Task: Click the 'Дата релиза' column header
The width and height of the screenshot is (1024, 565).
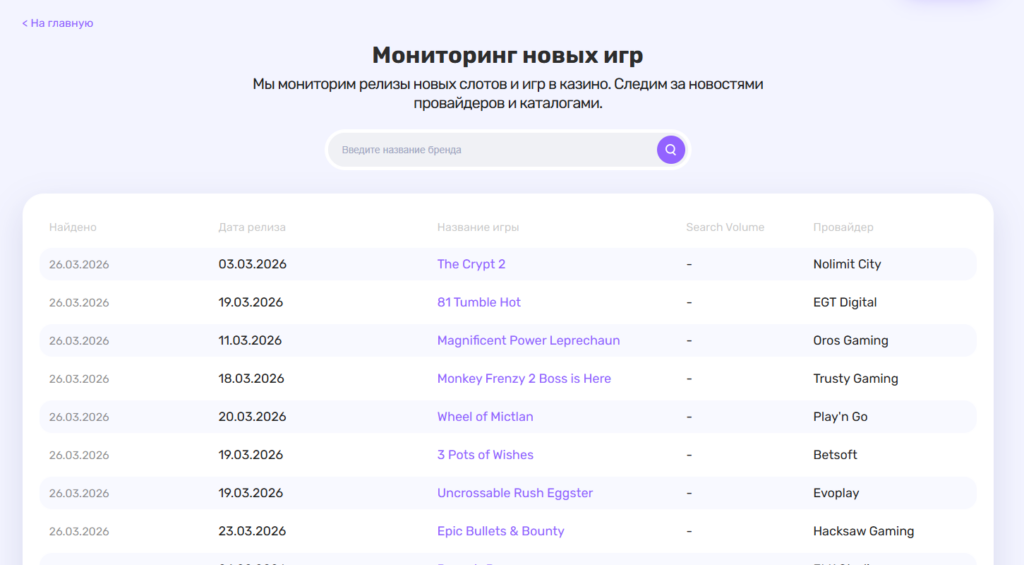Action: 251,227
